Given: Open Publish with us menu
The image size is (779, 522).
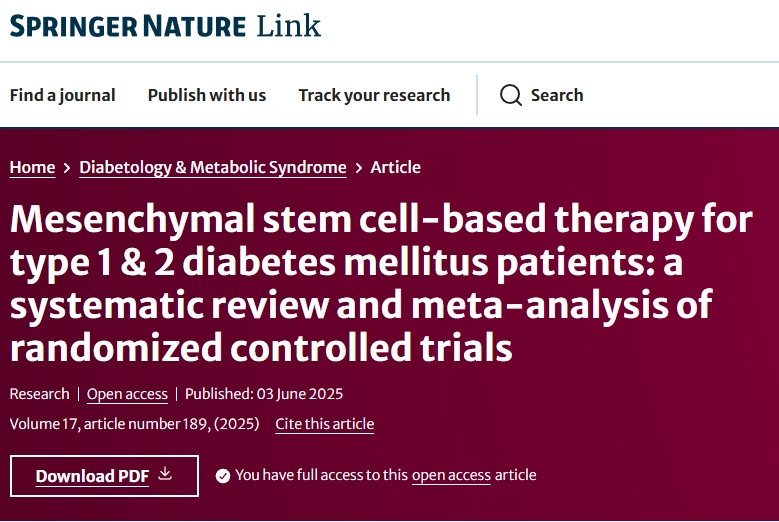Looking at the screenshot, I should point(207,95).
